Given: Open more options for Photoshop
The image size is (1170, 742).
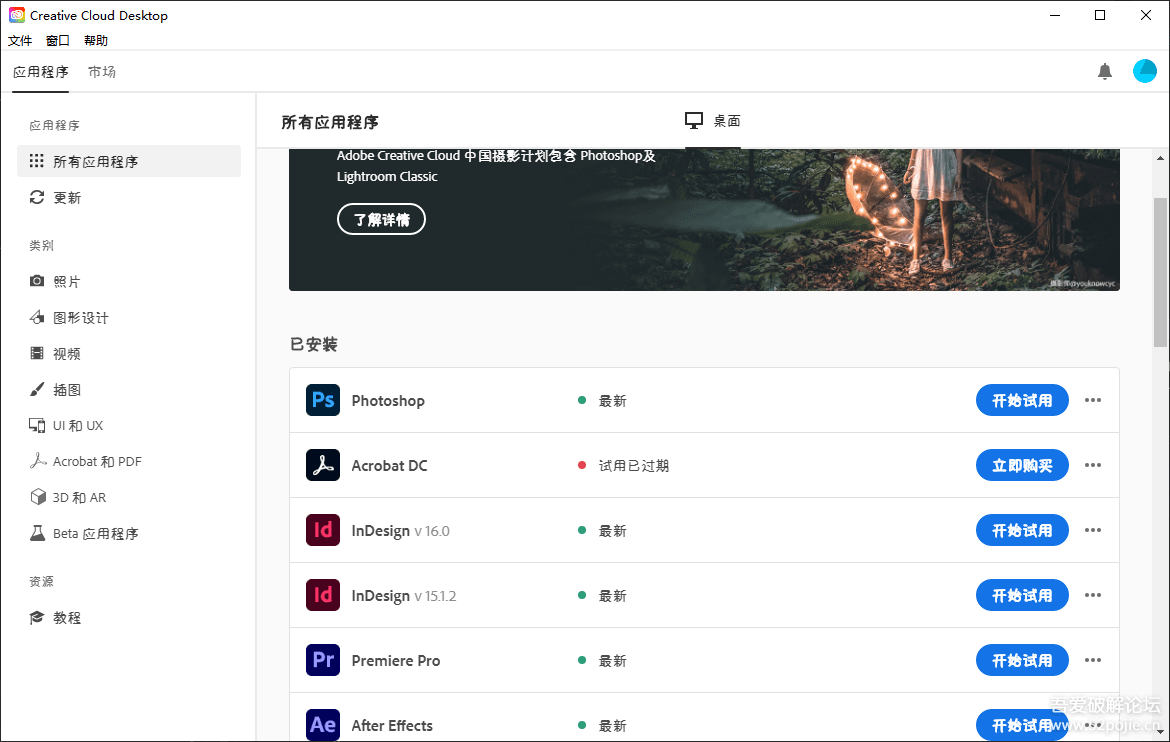Looking at the screenshot, I should click(1092, 400).
